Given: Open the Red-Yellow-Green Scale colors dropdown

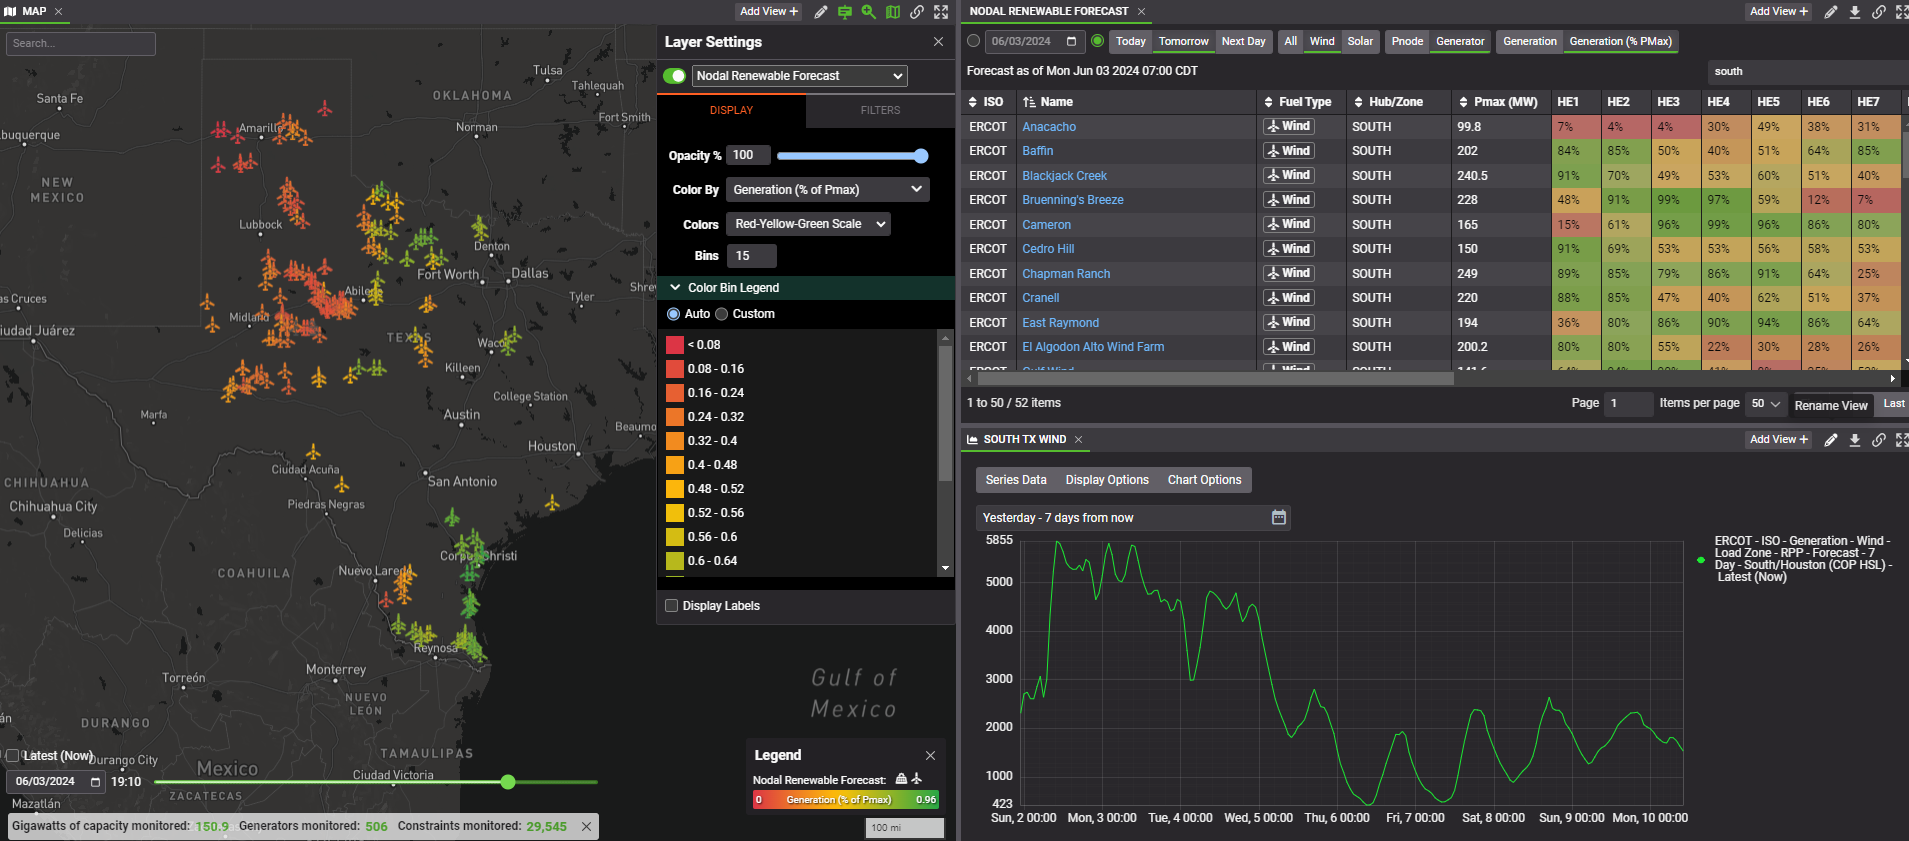Looking at the screenshot, I should pos(809,224).
